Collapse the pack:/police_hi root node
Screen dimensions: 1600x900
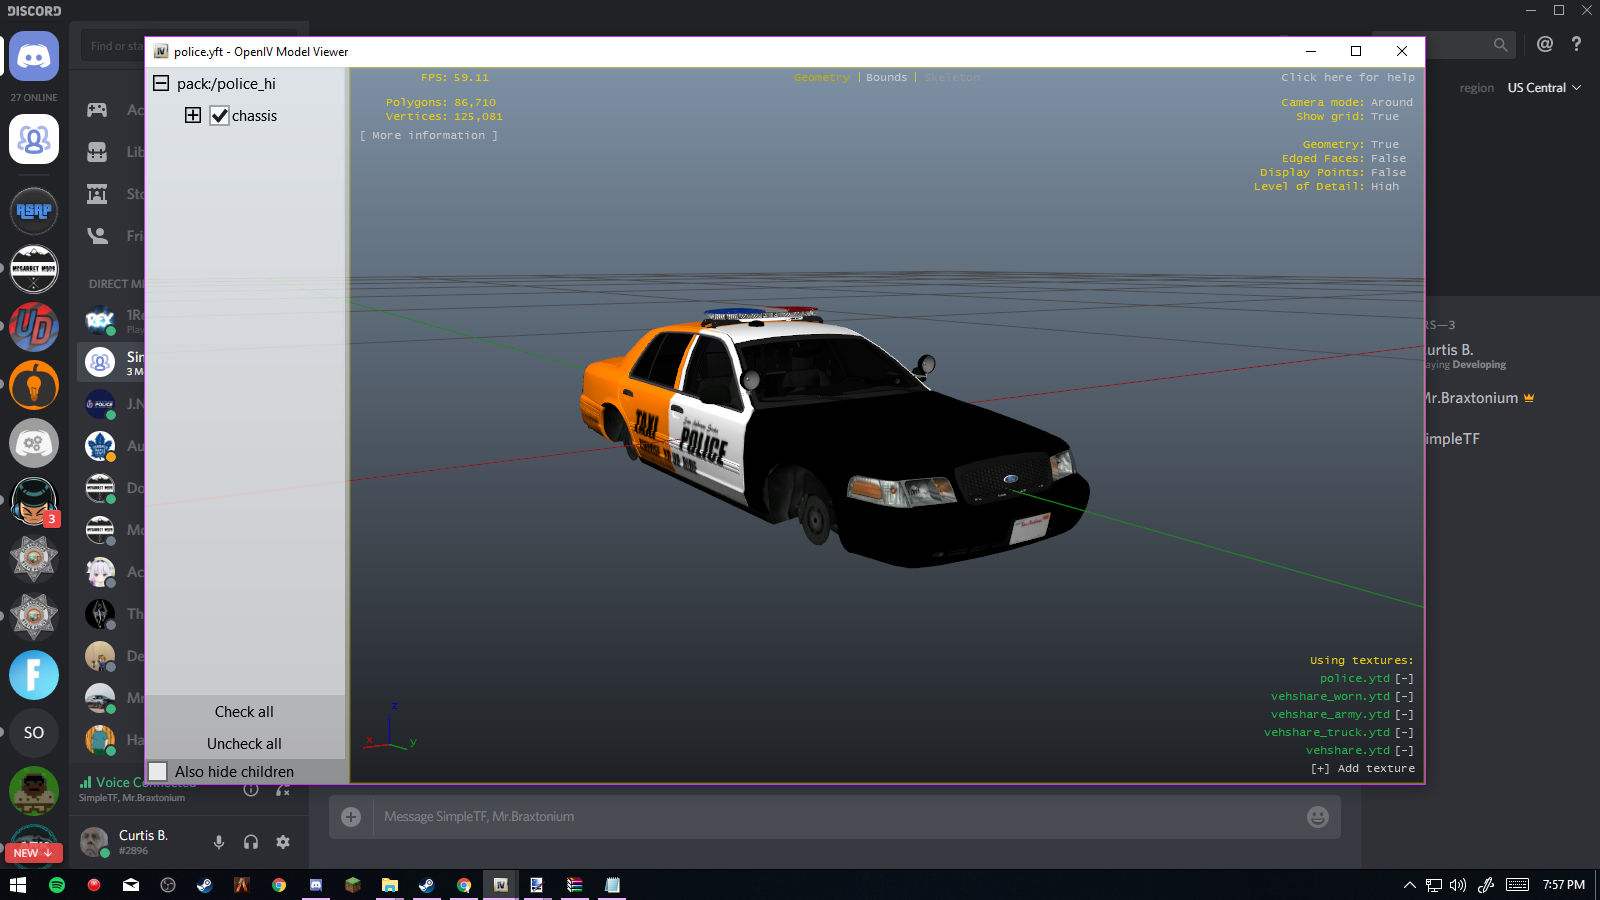point(161,84)
